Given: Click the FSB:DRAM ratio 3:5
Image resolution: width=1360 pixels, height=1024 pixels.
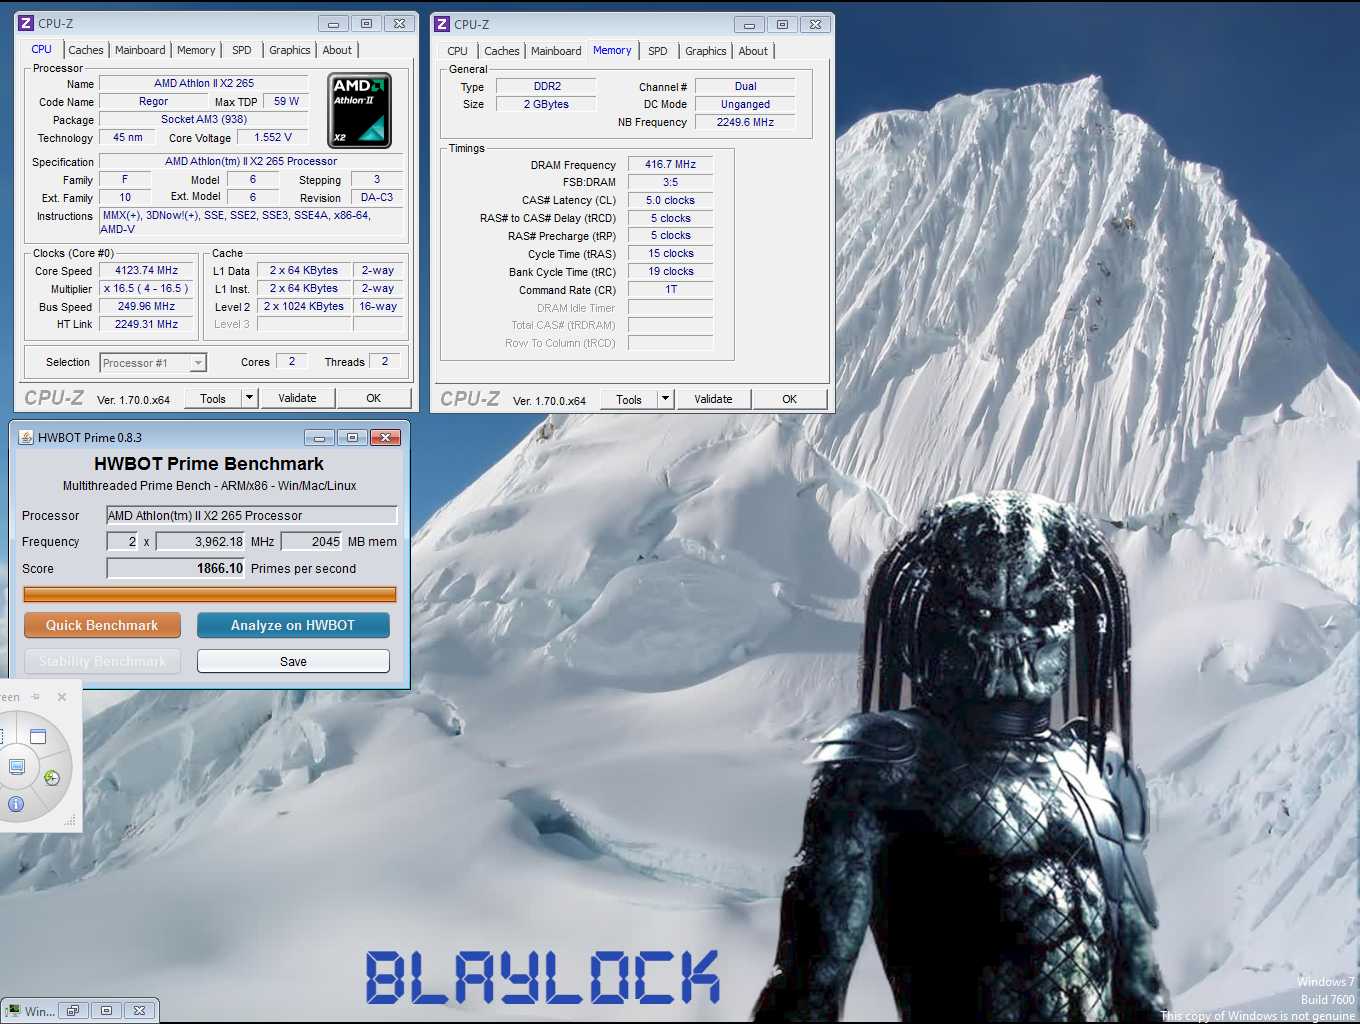Looking at the screenshot, I should point(670,182).
